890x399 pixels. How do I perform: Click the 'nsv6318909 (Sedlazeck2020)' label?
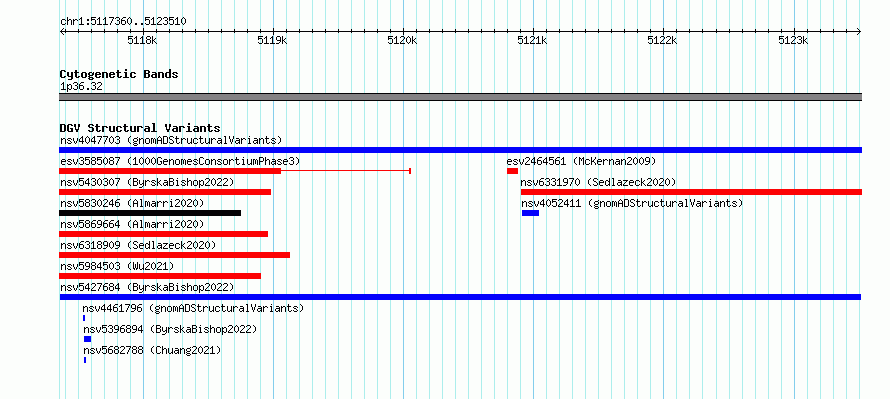pos(138,245)
